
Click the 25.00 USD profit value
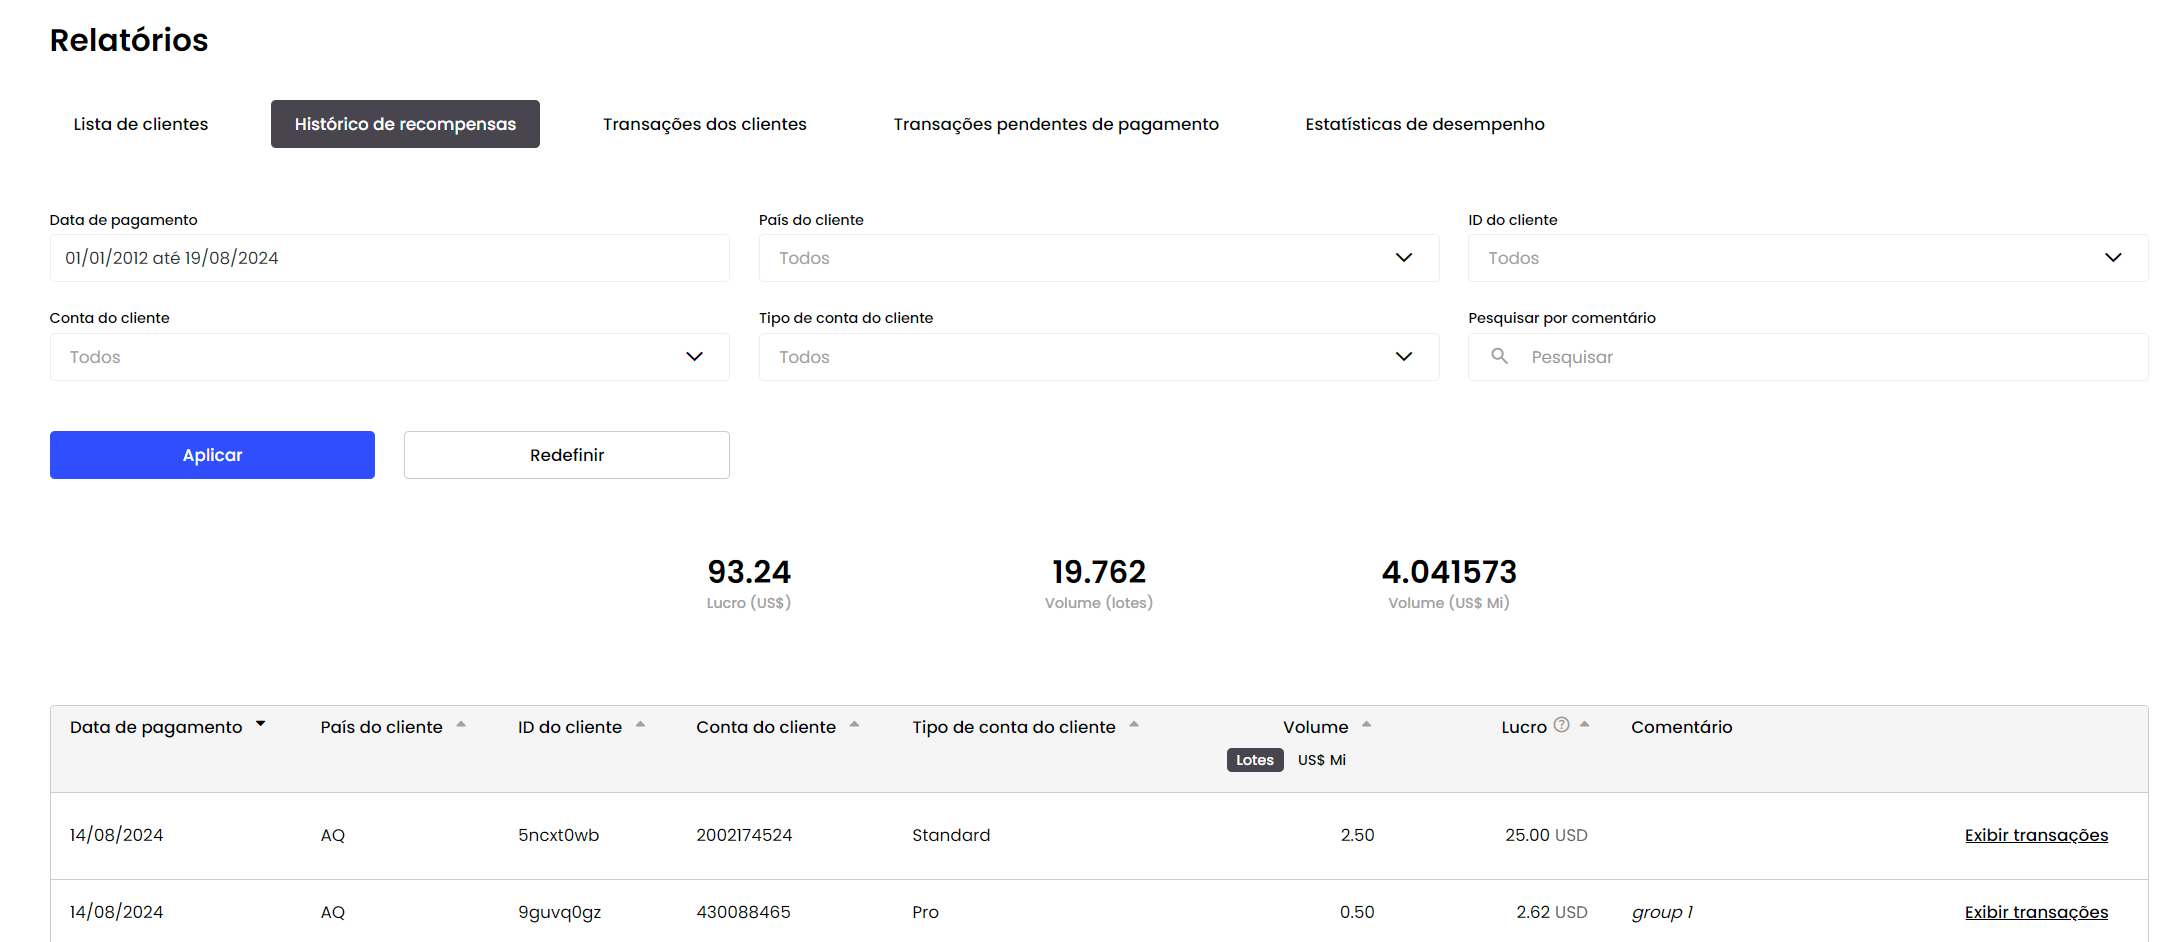(x=1546, y=835)
